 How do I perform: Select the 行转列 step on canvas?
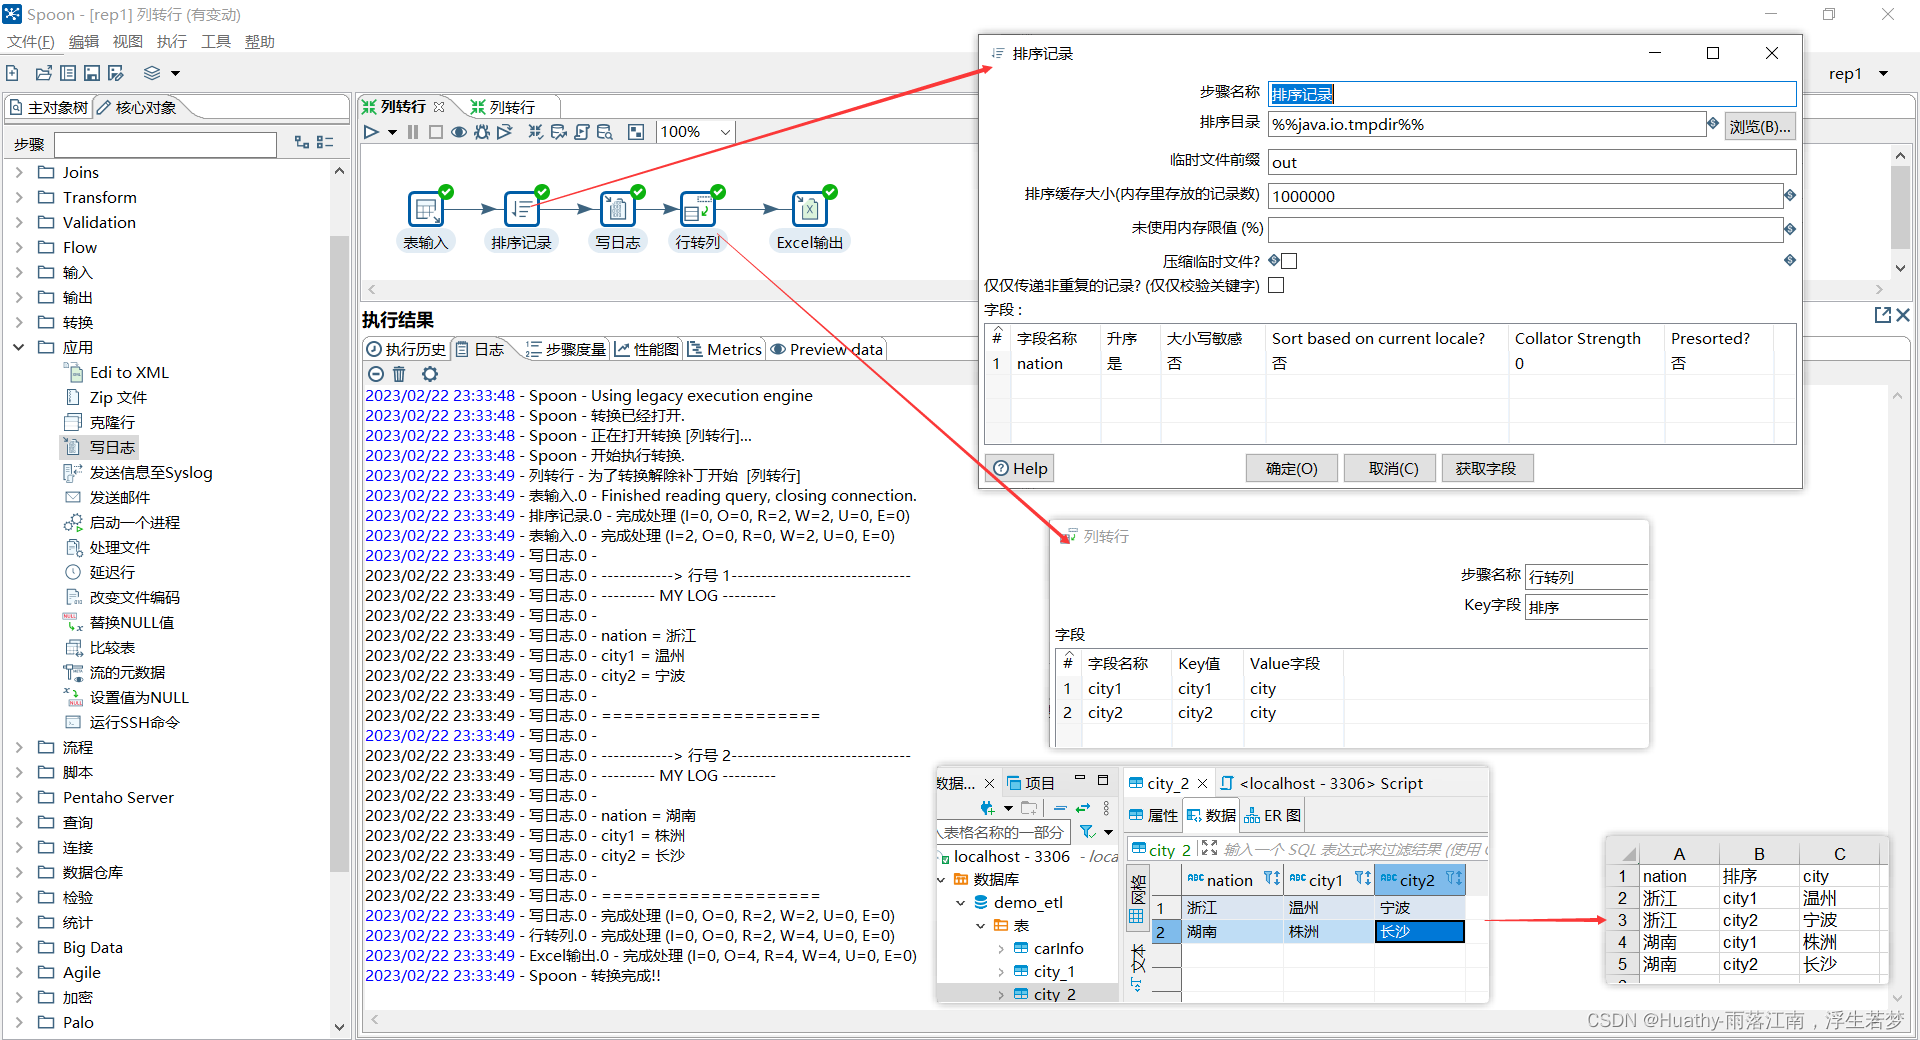coord(698,209)
